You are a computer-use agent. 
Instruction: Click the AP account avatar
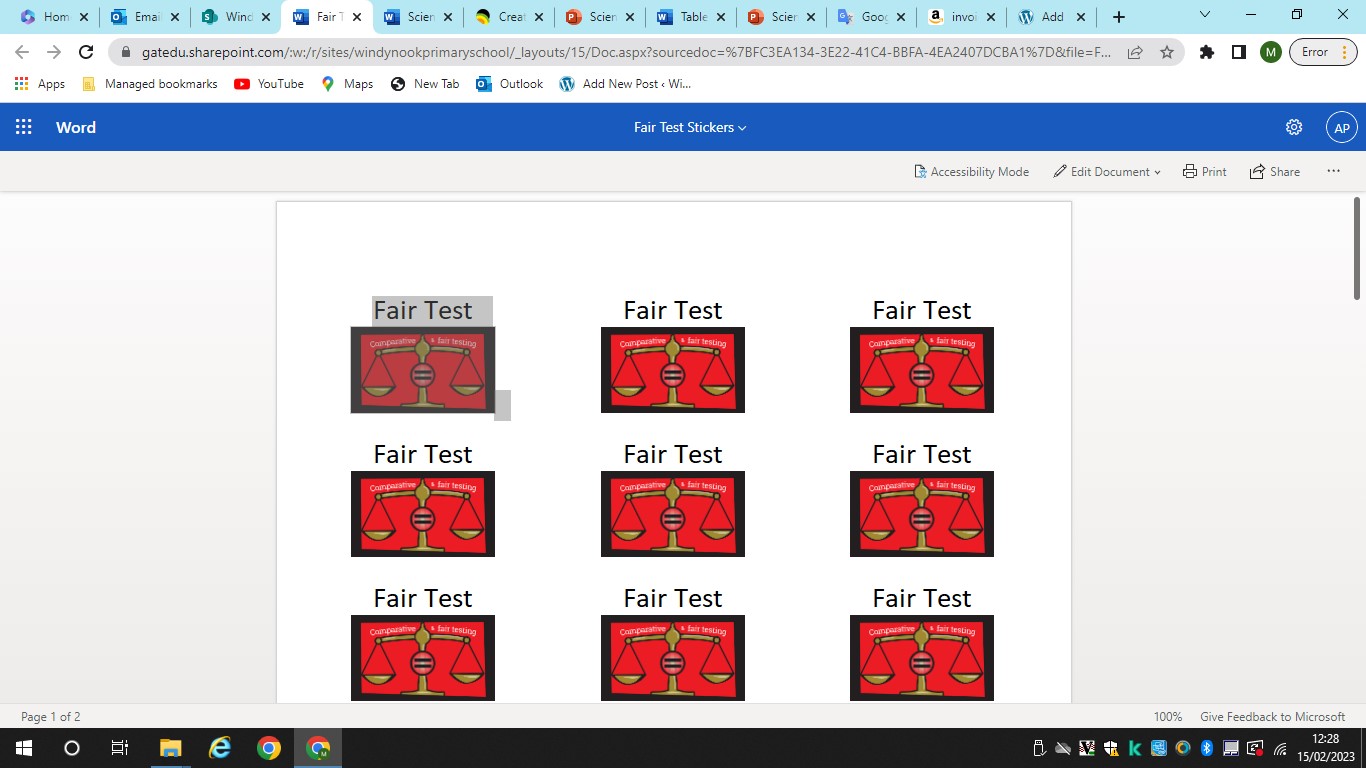coord(1341,127)
